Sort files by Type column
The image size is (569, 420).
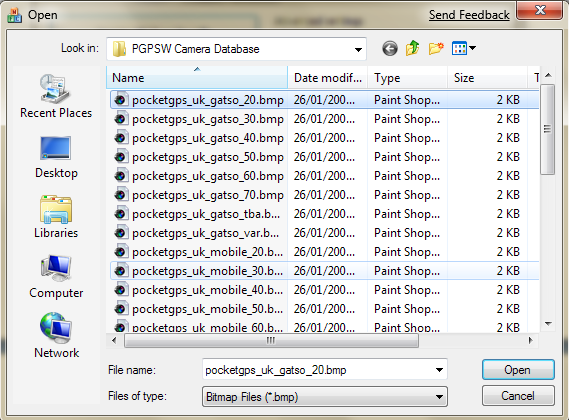[x=408, y=78]
